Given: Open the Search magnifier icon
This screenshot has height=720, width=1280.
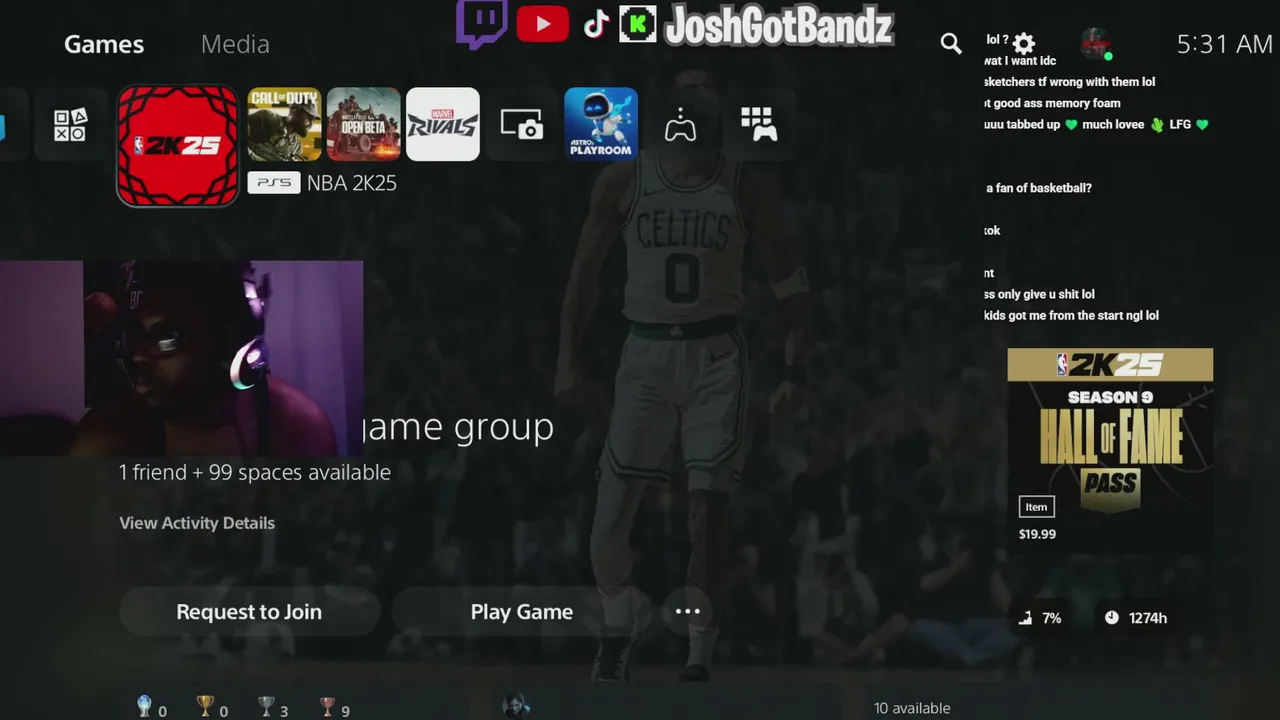Looking at the screenshot, I should point(951,43).
